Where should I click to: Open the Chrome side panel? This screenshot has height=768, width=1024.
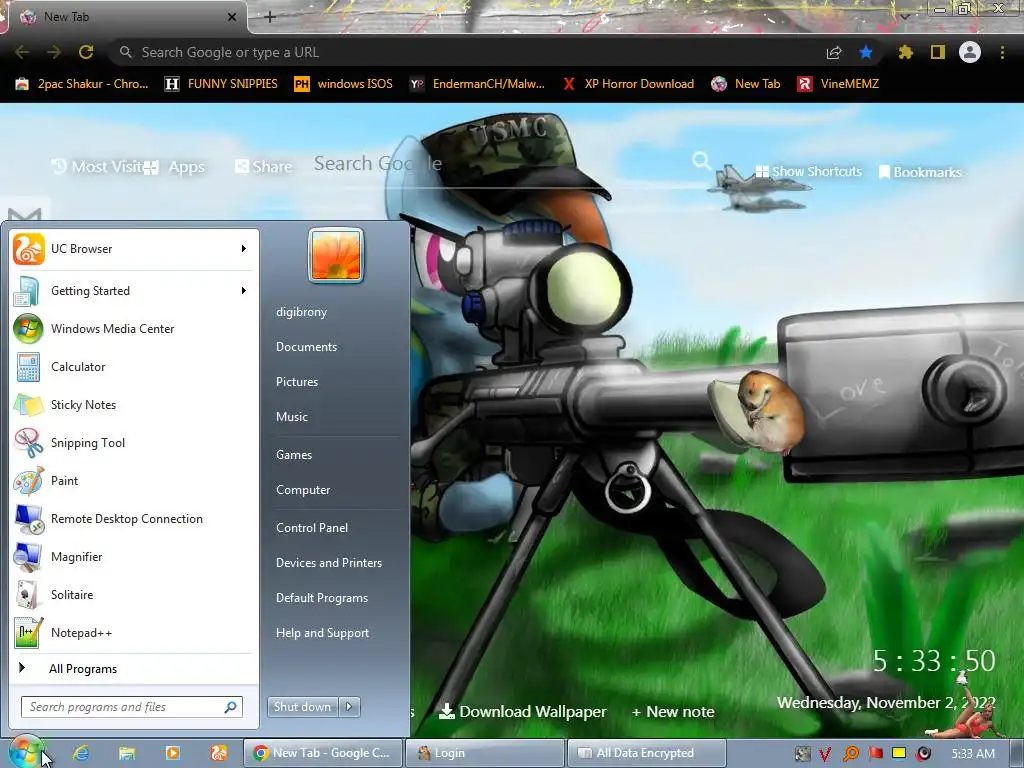[x=938, y=52]
